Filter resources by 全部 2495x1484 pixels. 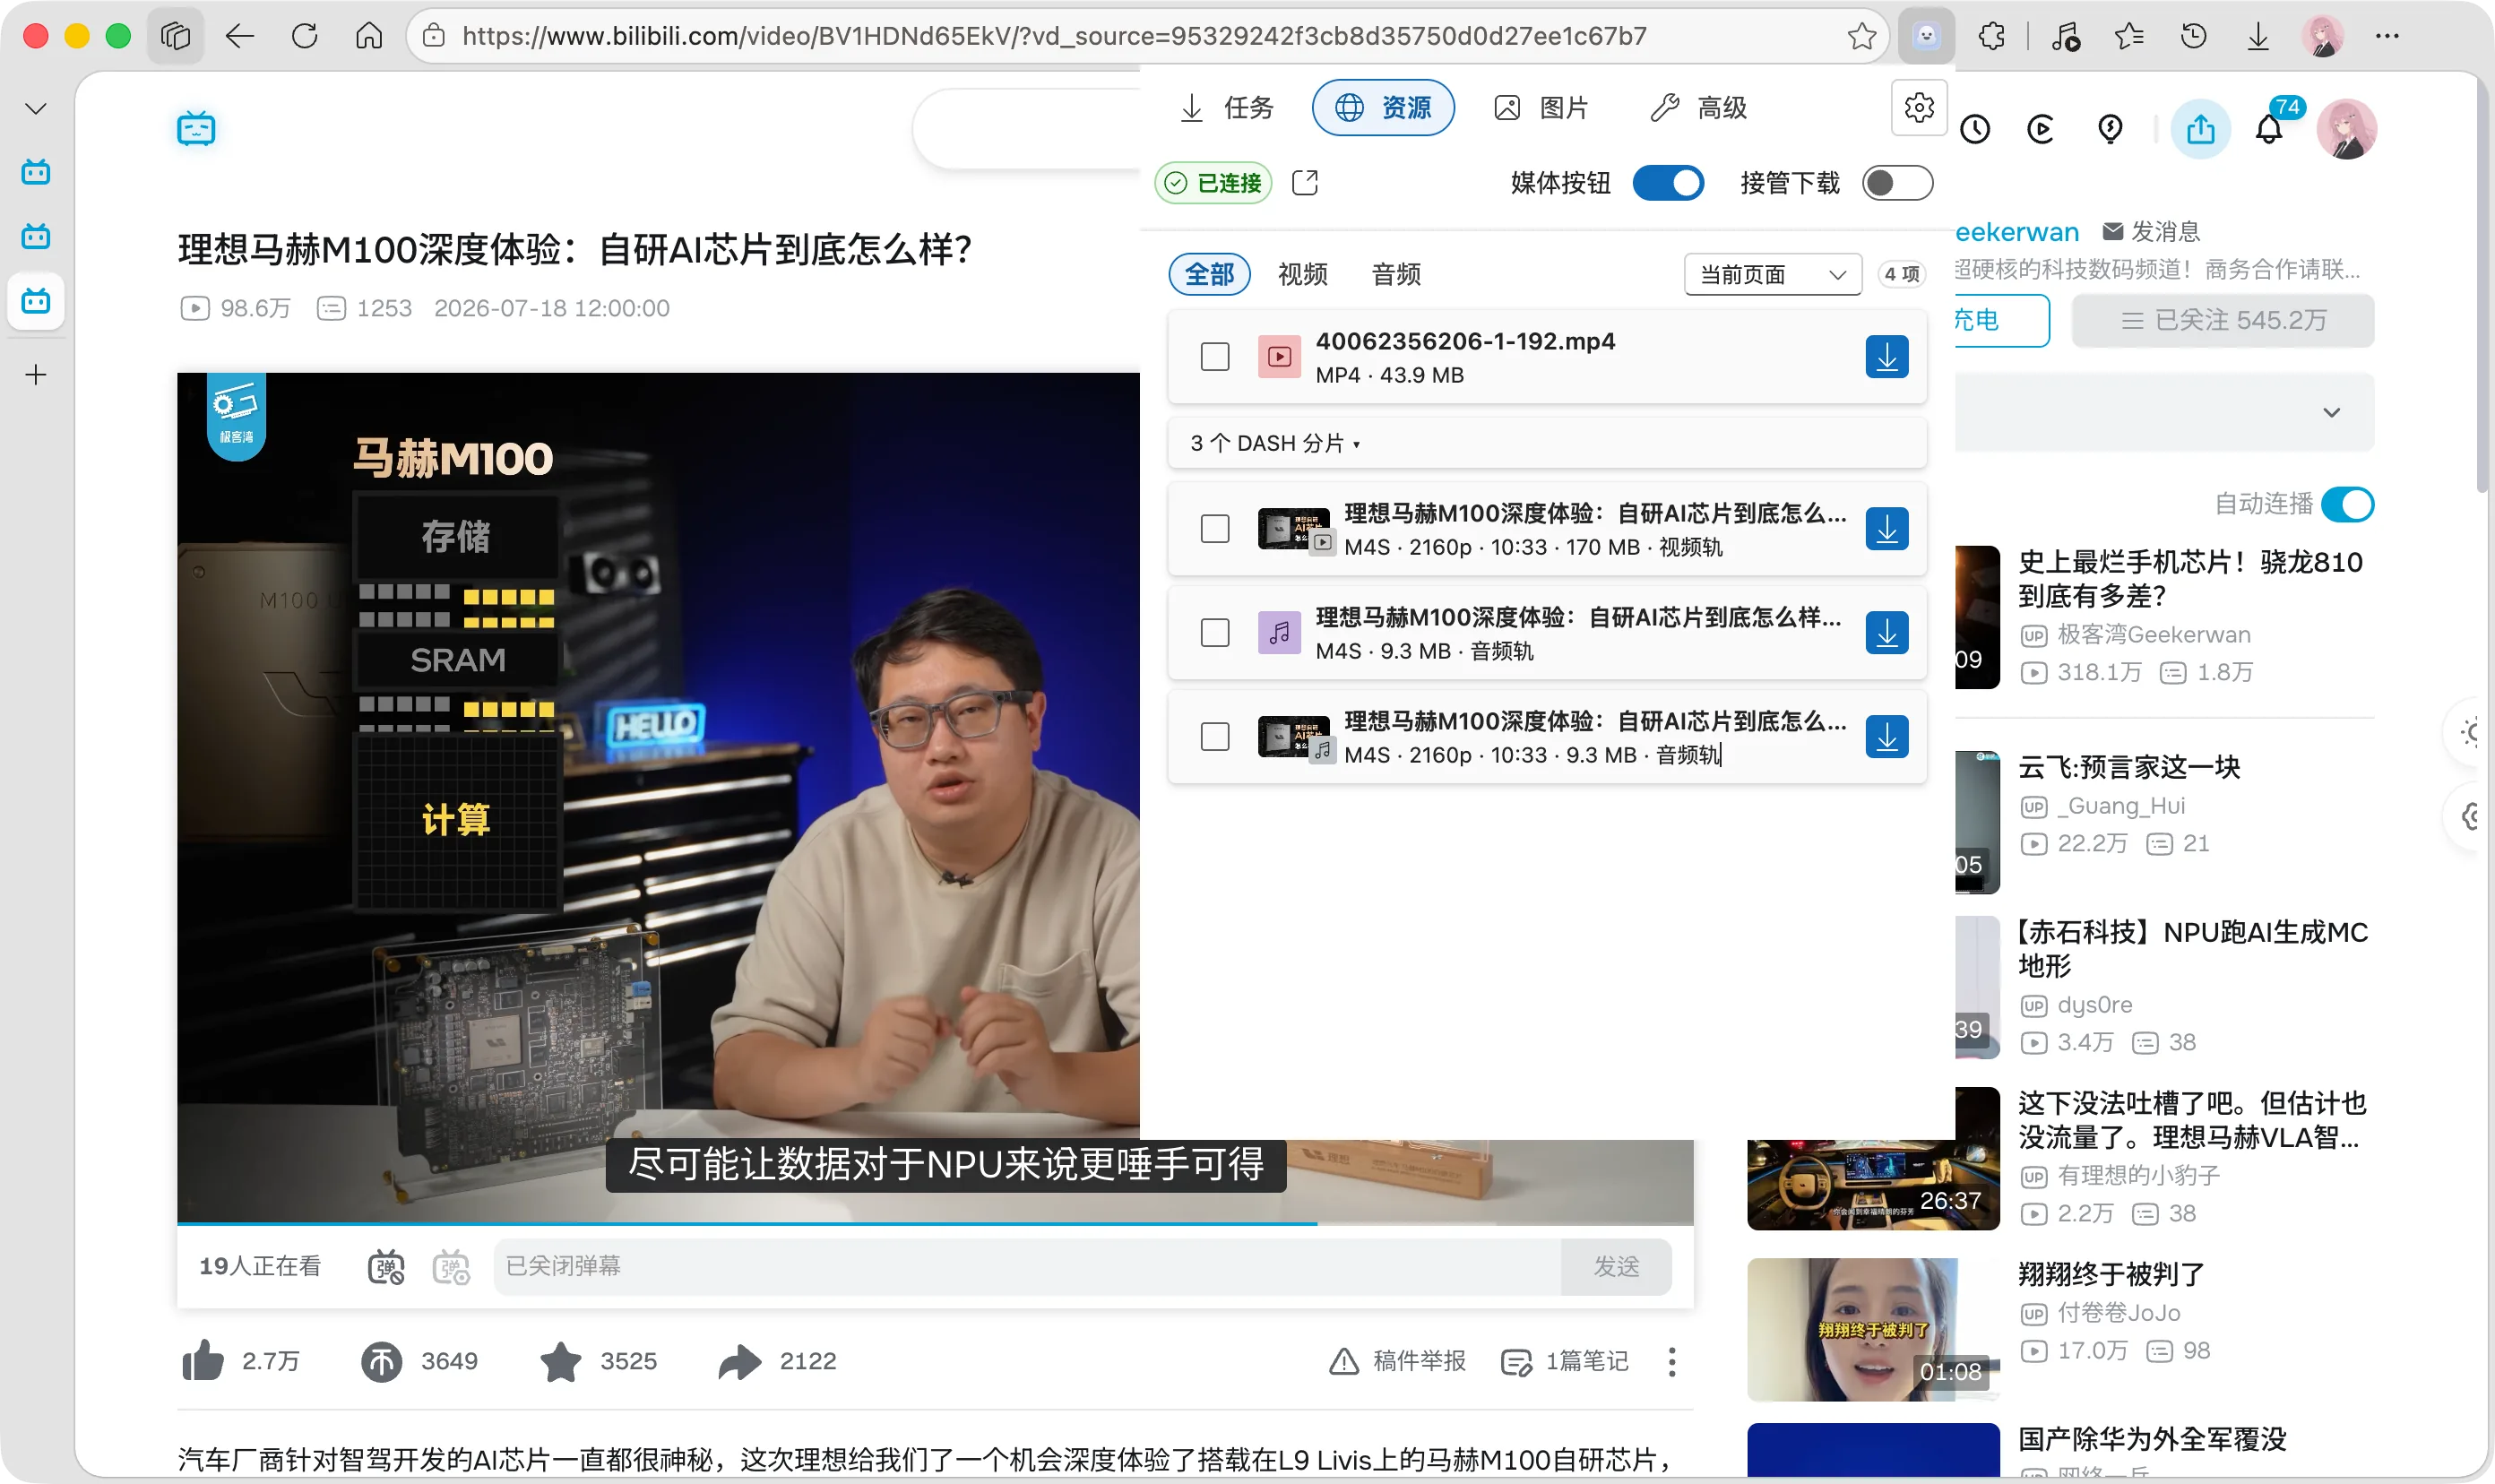coord(1209,274)
